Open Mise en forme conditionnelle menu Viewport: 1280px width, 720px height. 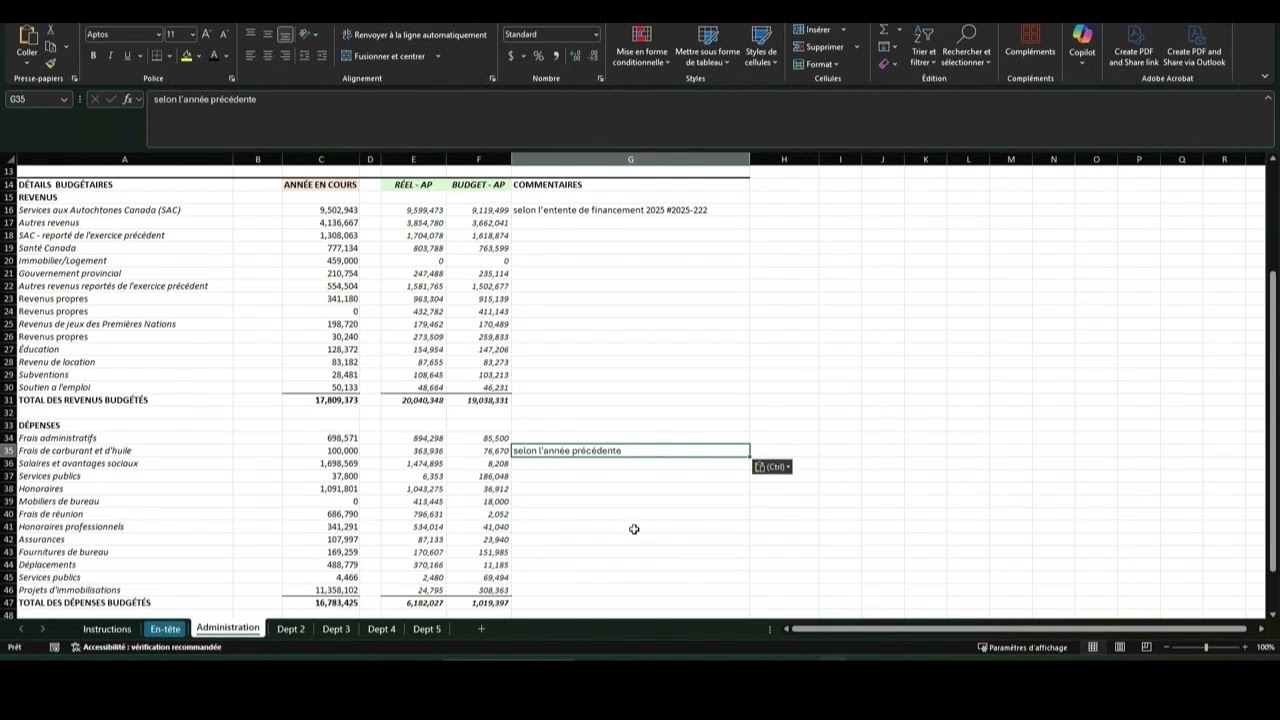pos(642,46)
